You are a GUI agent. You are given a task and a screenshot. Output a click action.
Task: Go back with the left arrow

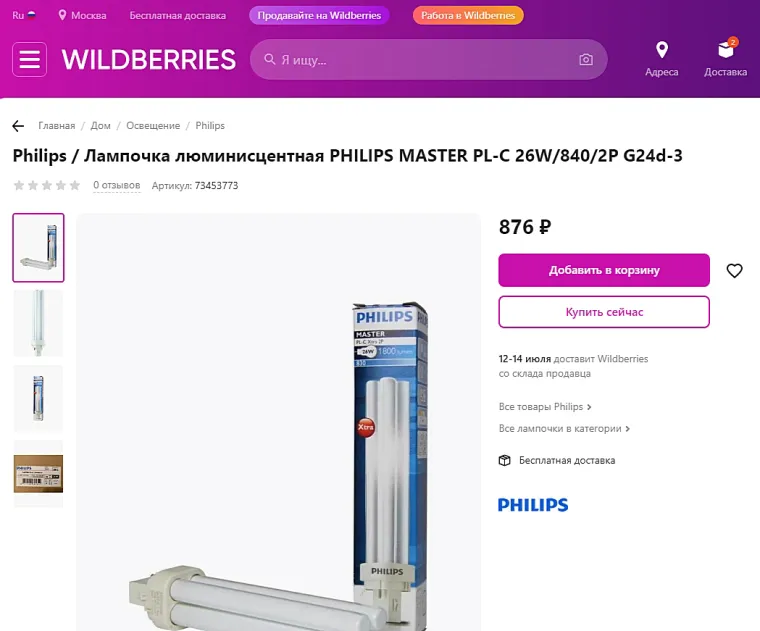point(18,126)
